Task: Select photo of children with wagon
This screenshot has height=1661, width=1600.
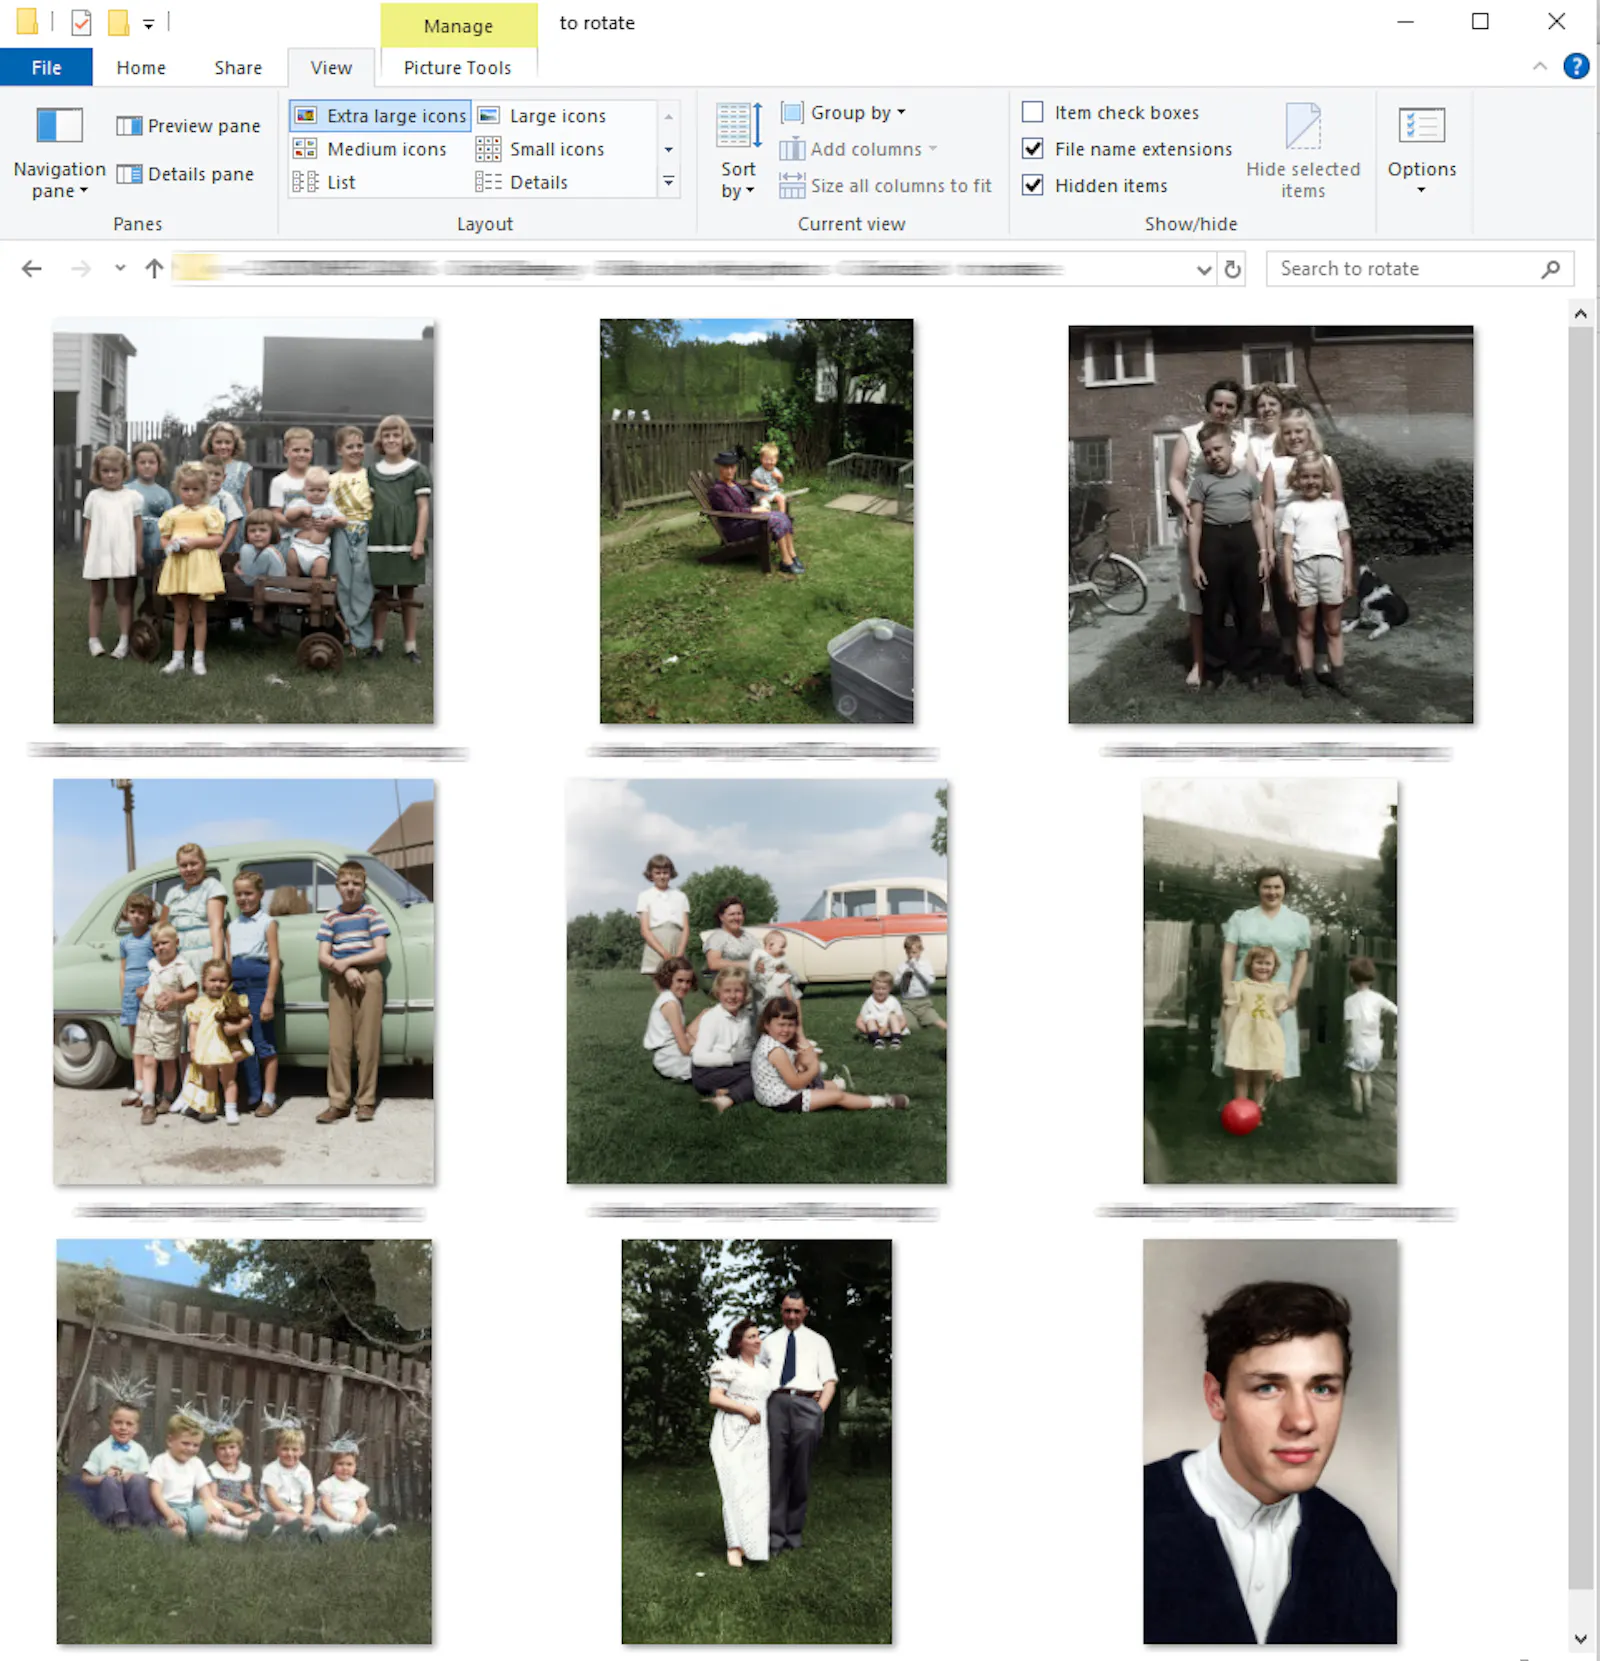Action: [x=243, y=521]
